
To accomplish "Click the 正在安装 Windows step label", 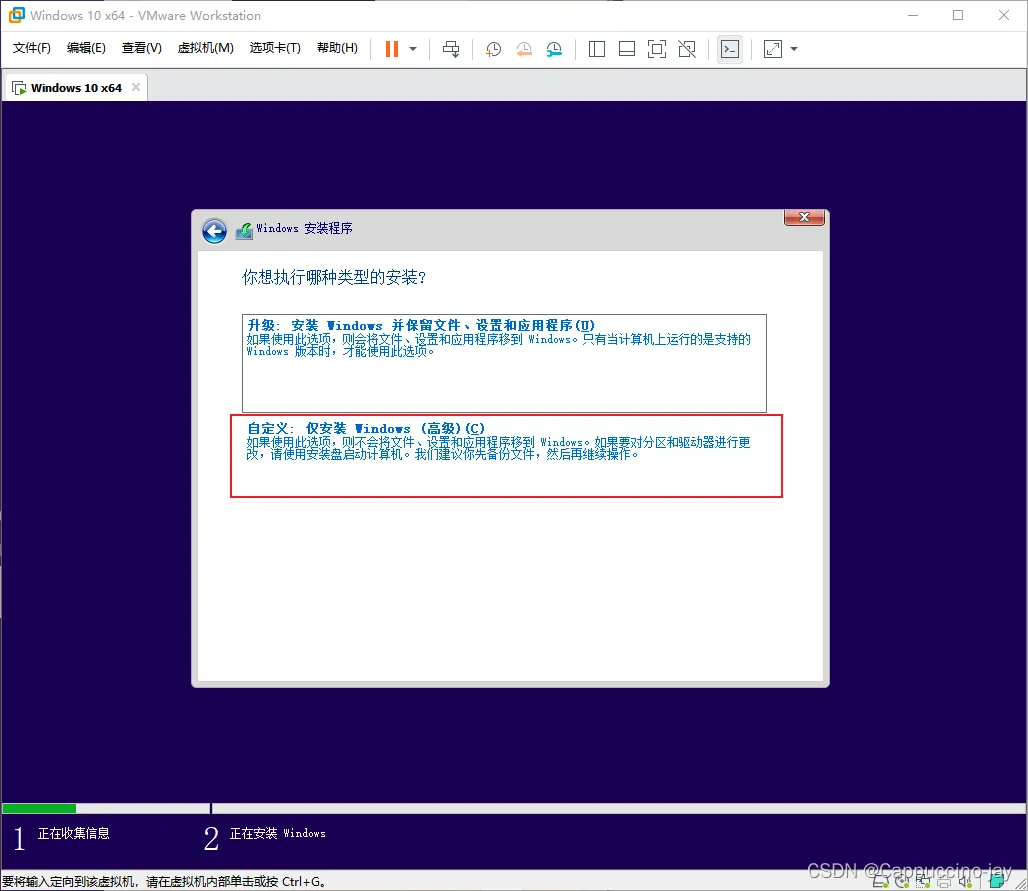I will click(277, 833).
